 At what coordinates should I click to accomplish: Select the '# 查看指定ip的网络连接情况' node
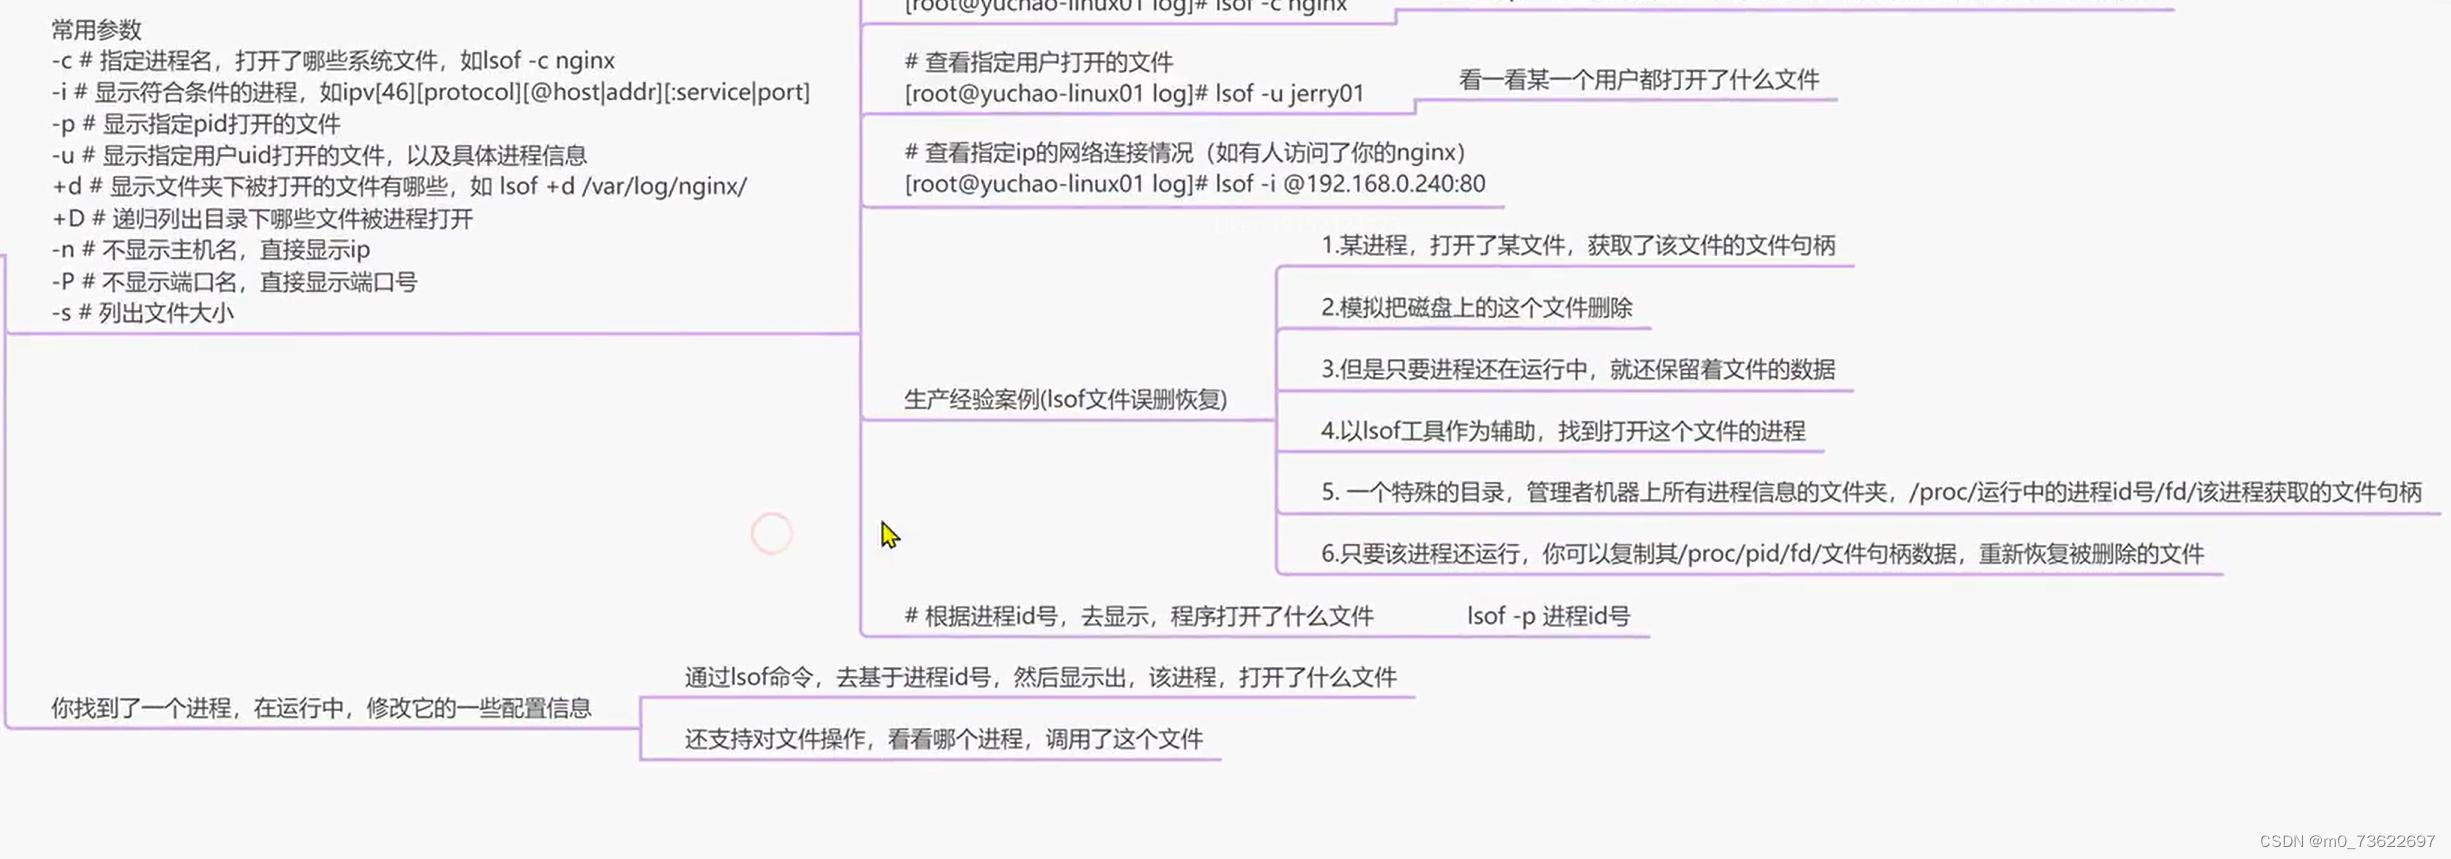click(x=1185, y=152)
